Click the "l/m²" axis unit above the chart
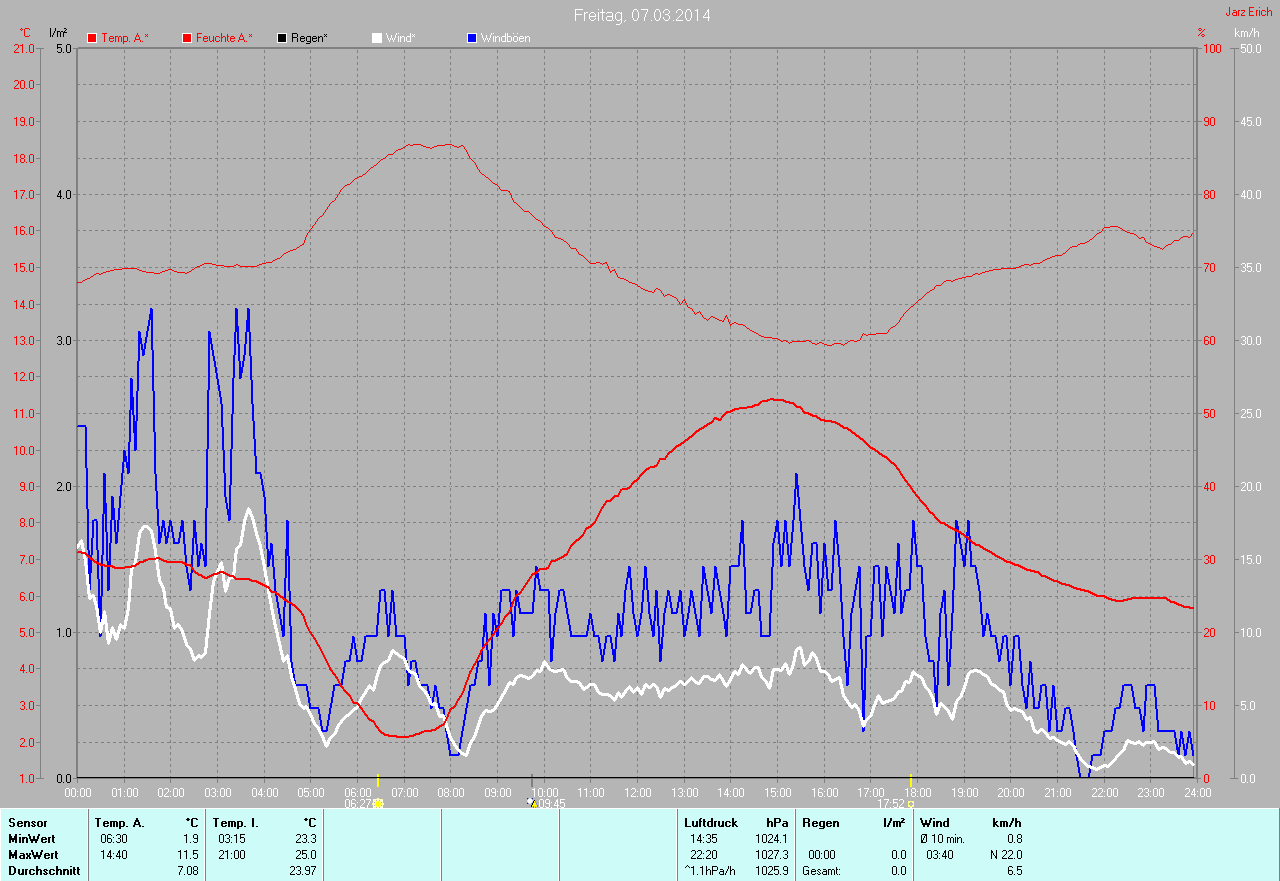Image resolution: width=1280 pixels, height=881 pixels. [x=58, y=33]
